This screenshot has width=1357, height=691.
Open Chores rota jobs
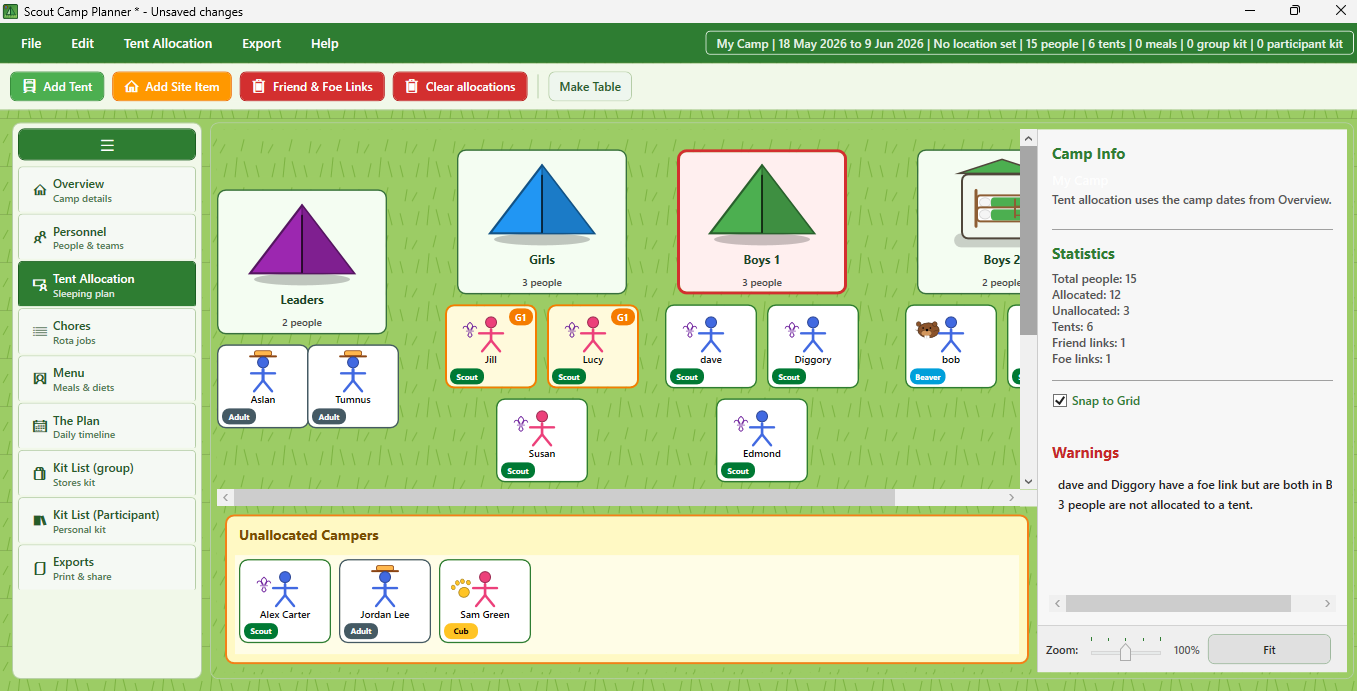tap(107, 332)
